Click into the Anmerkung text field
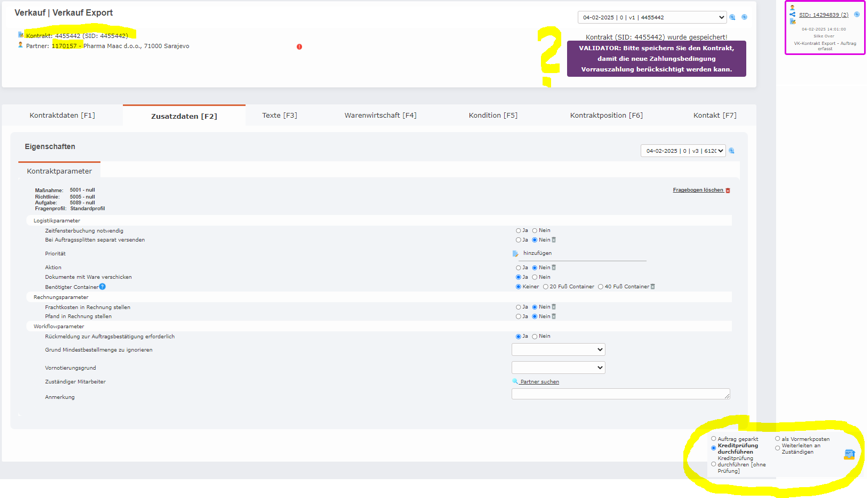Screen dimensions: 867x498 [620, 394]
